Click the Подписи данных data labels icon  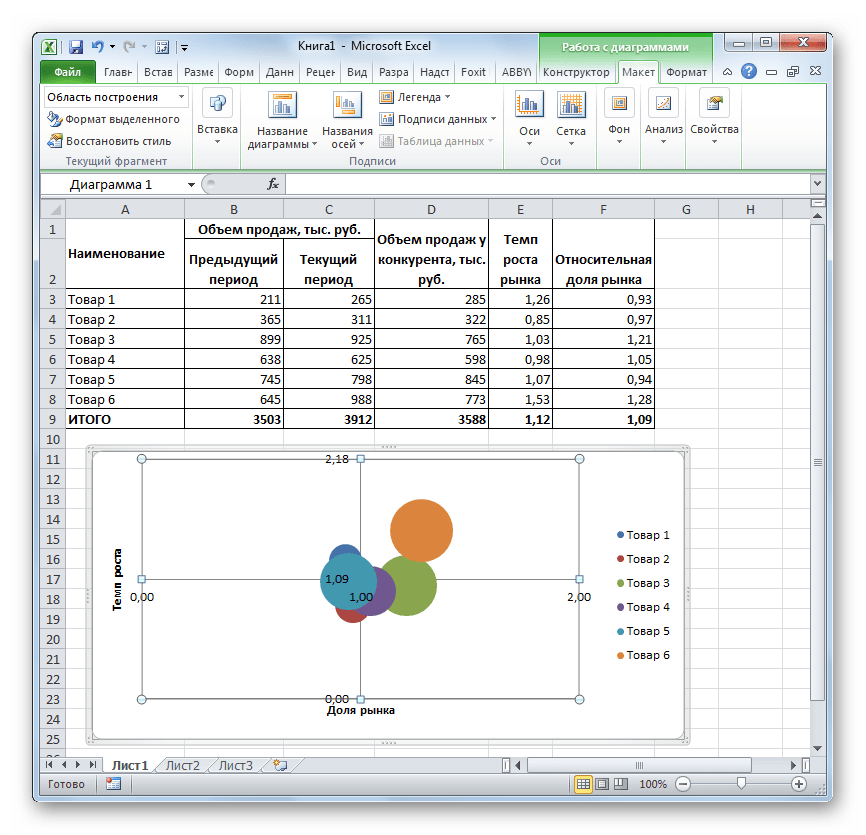386,119
